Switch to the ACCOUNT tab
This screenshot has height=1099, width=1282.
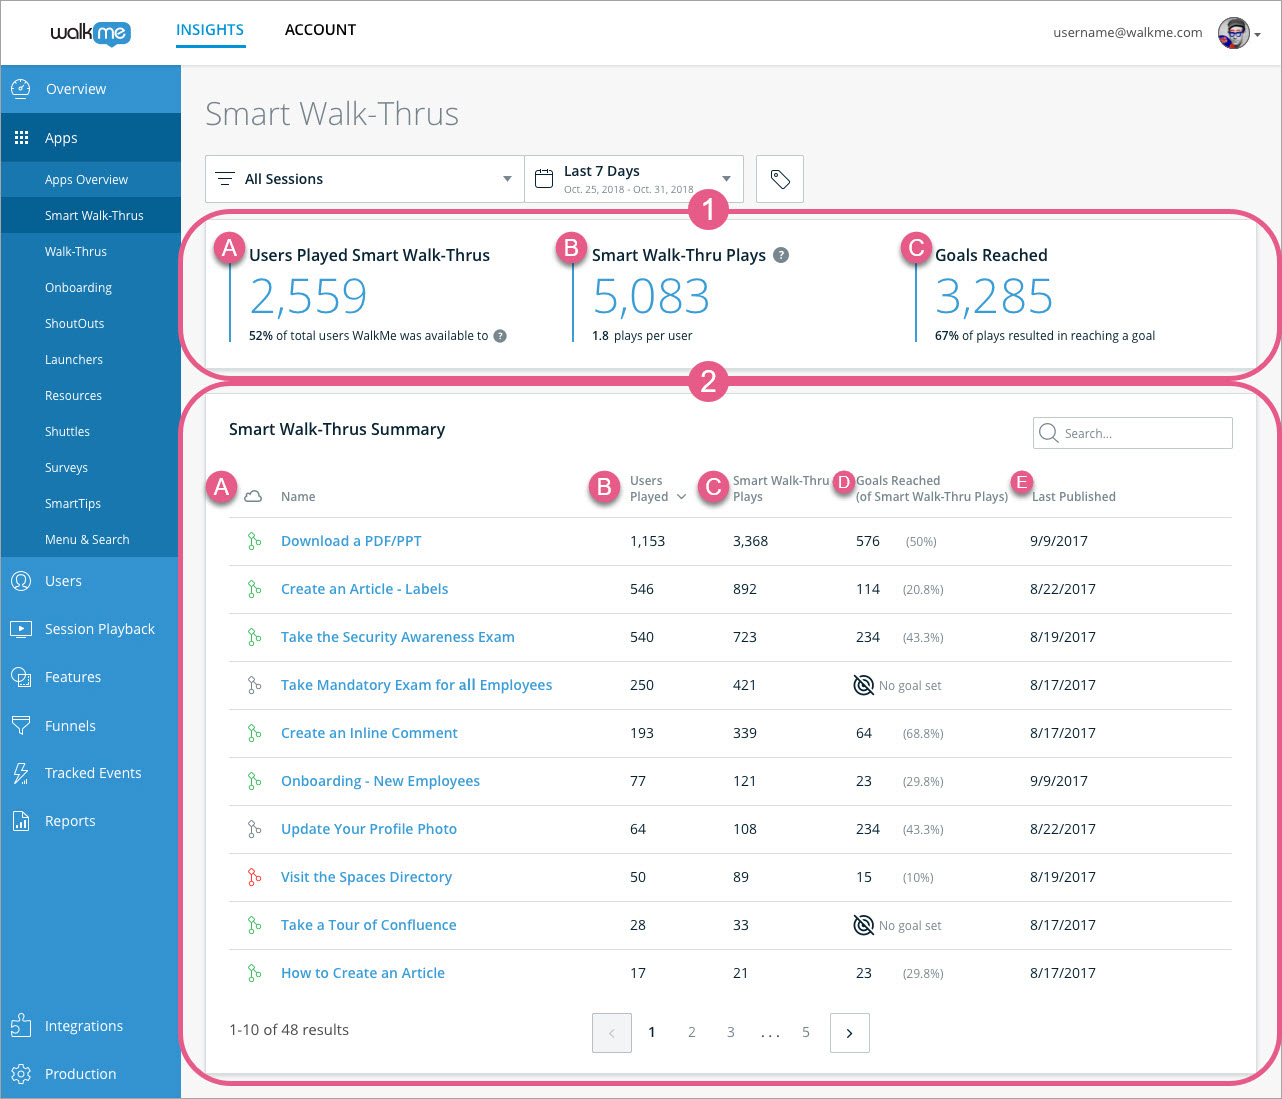(x=320, y=29)
